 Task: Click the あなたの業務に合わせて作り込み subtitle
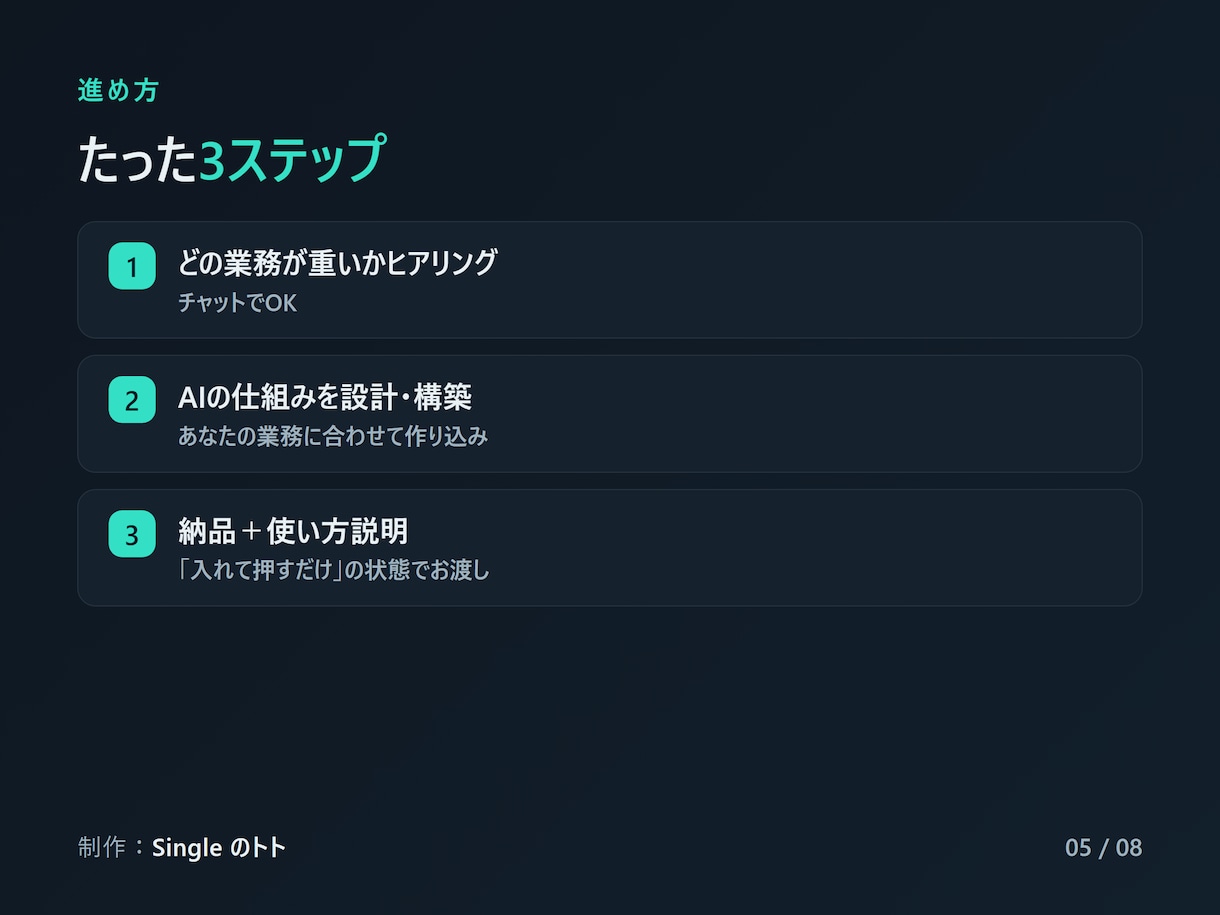333,436
